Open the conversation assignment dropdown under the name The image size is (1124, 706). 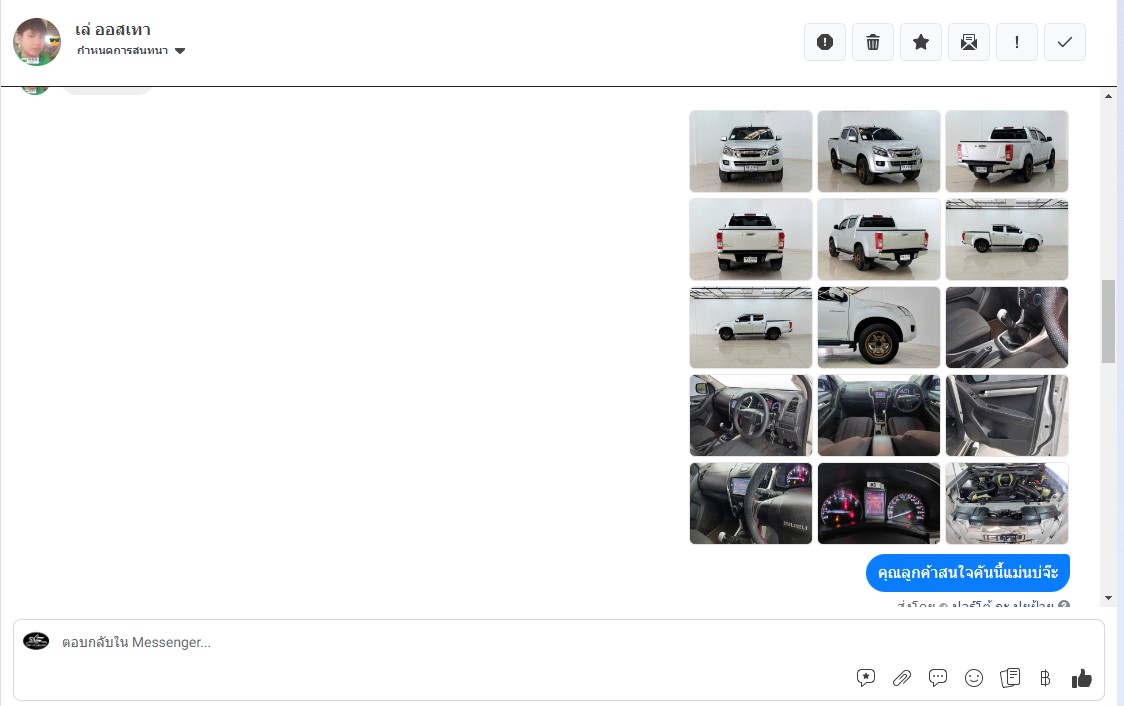(131, 50)
